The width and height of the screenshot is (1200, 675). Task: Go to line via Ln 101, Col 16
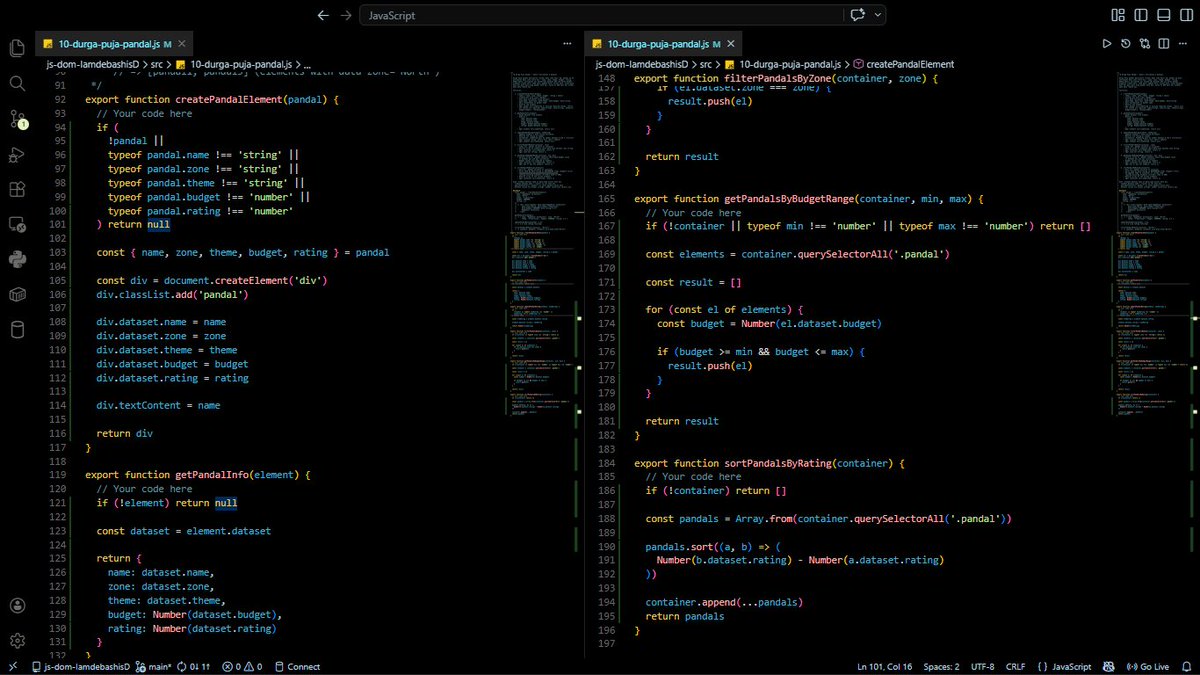(x=885, y=666)
